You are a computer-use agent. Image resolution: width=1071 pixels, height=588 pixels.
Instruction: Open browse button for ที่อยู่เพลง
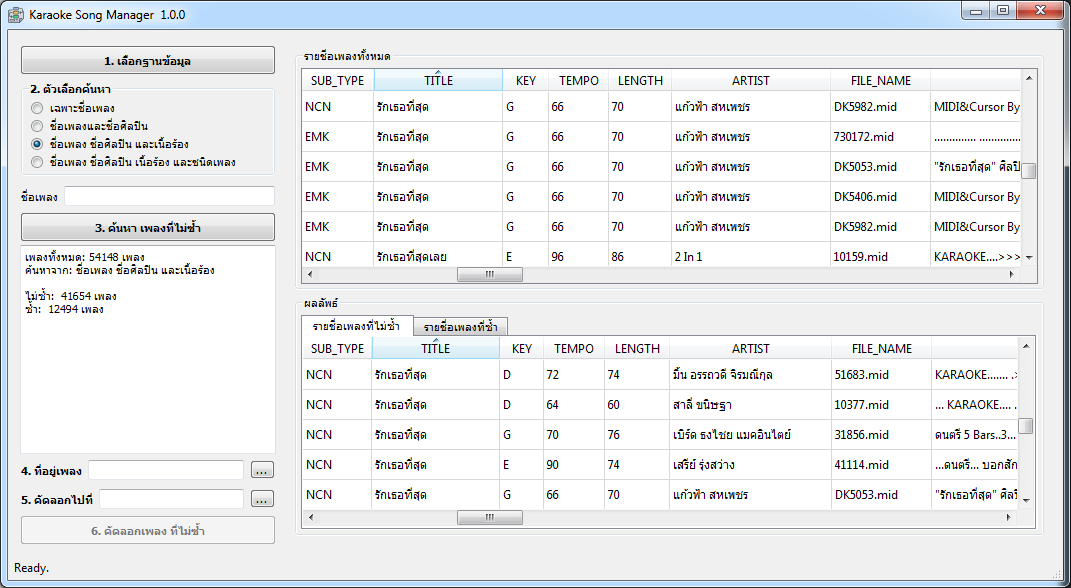[x=262, y=470]
